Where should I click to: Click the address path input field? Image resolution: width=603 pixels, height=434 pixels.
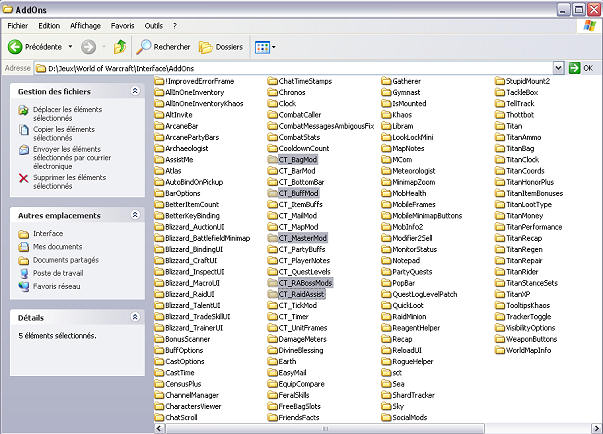300,68
